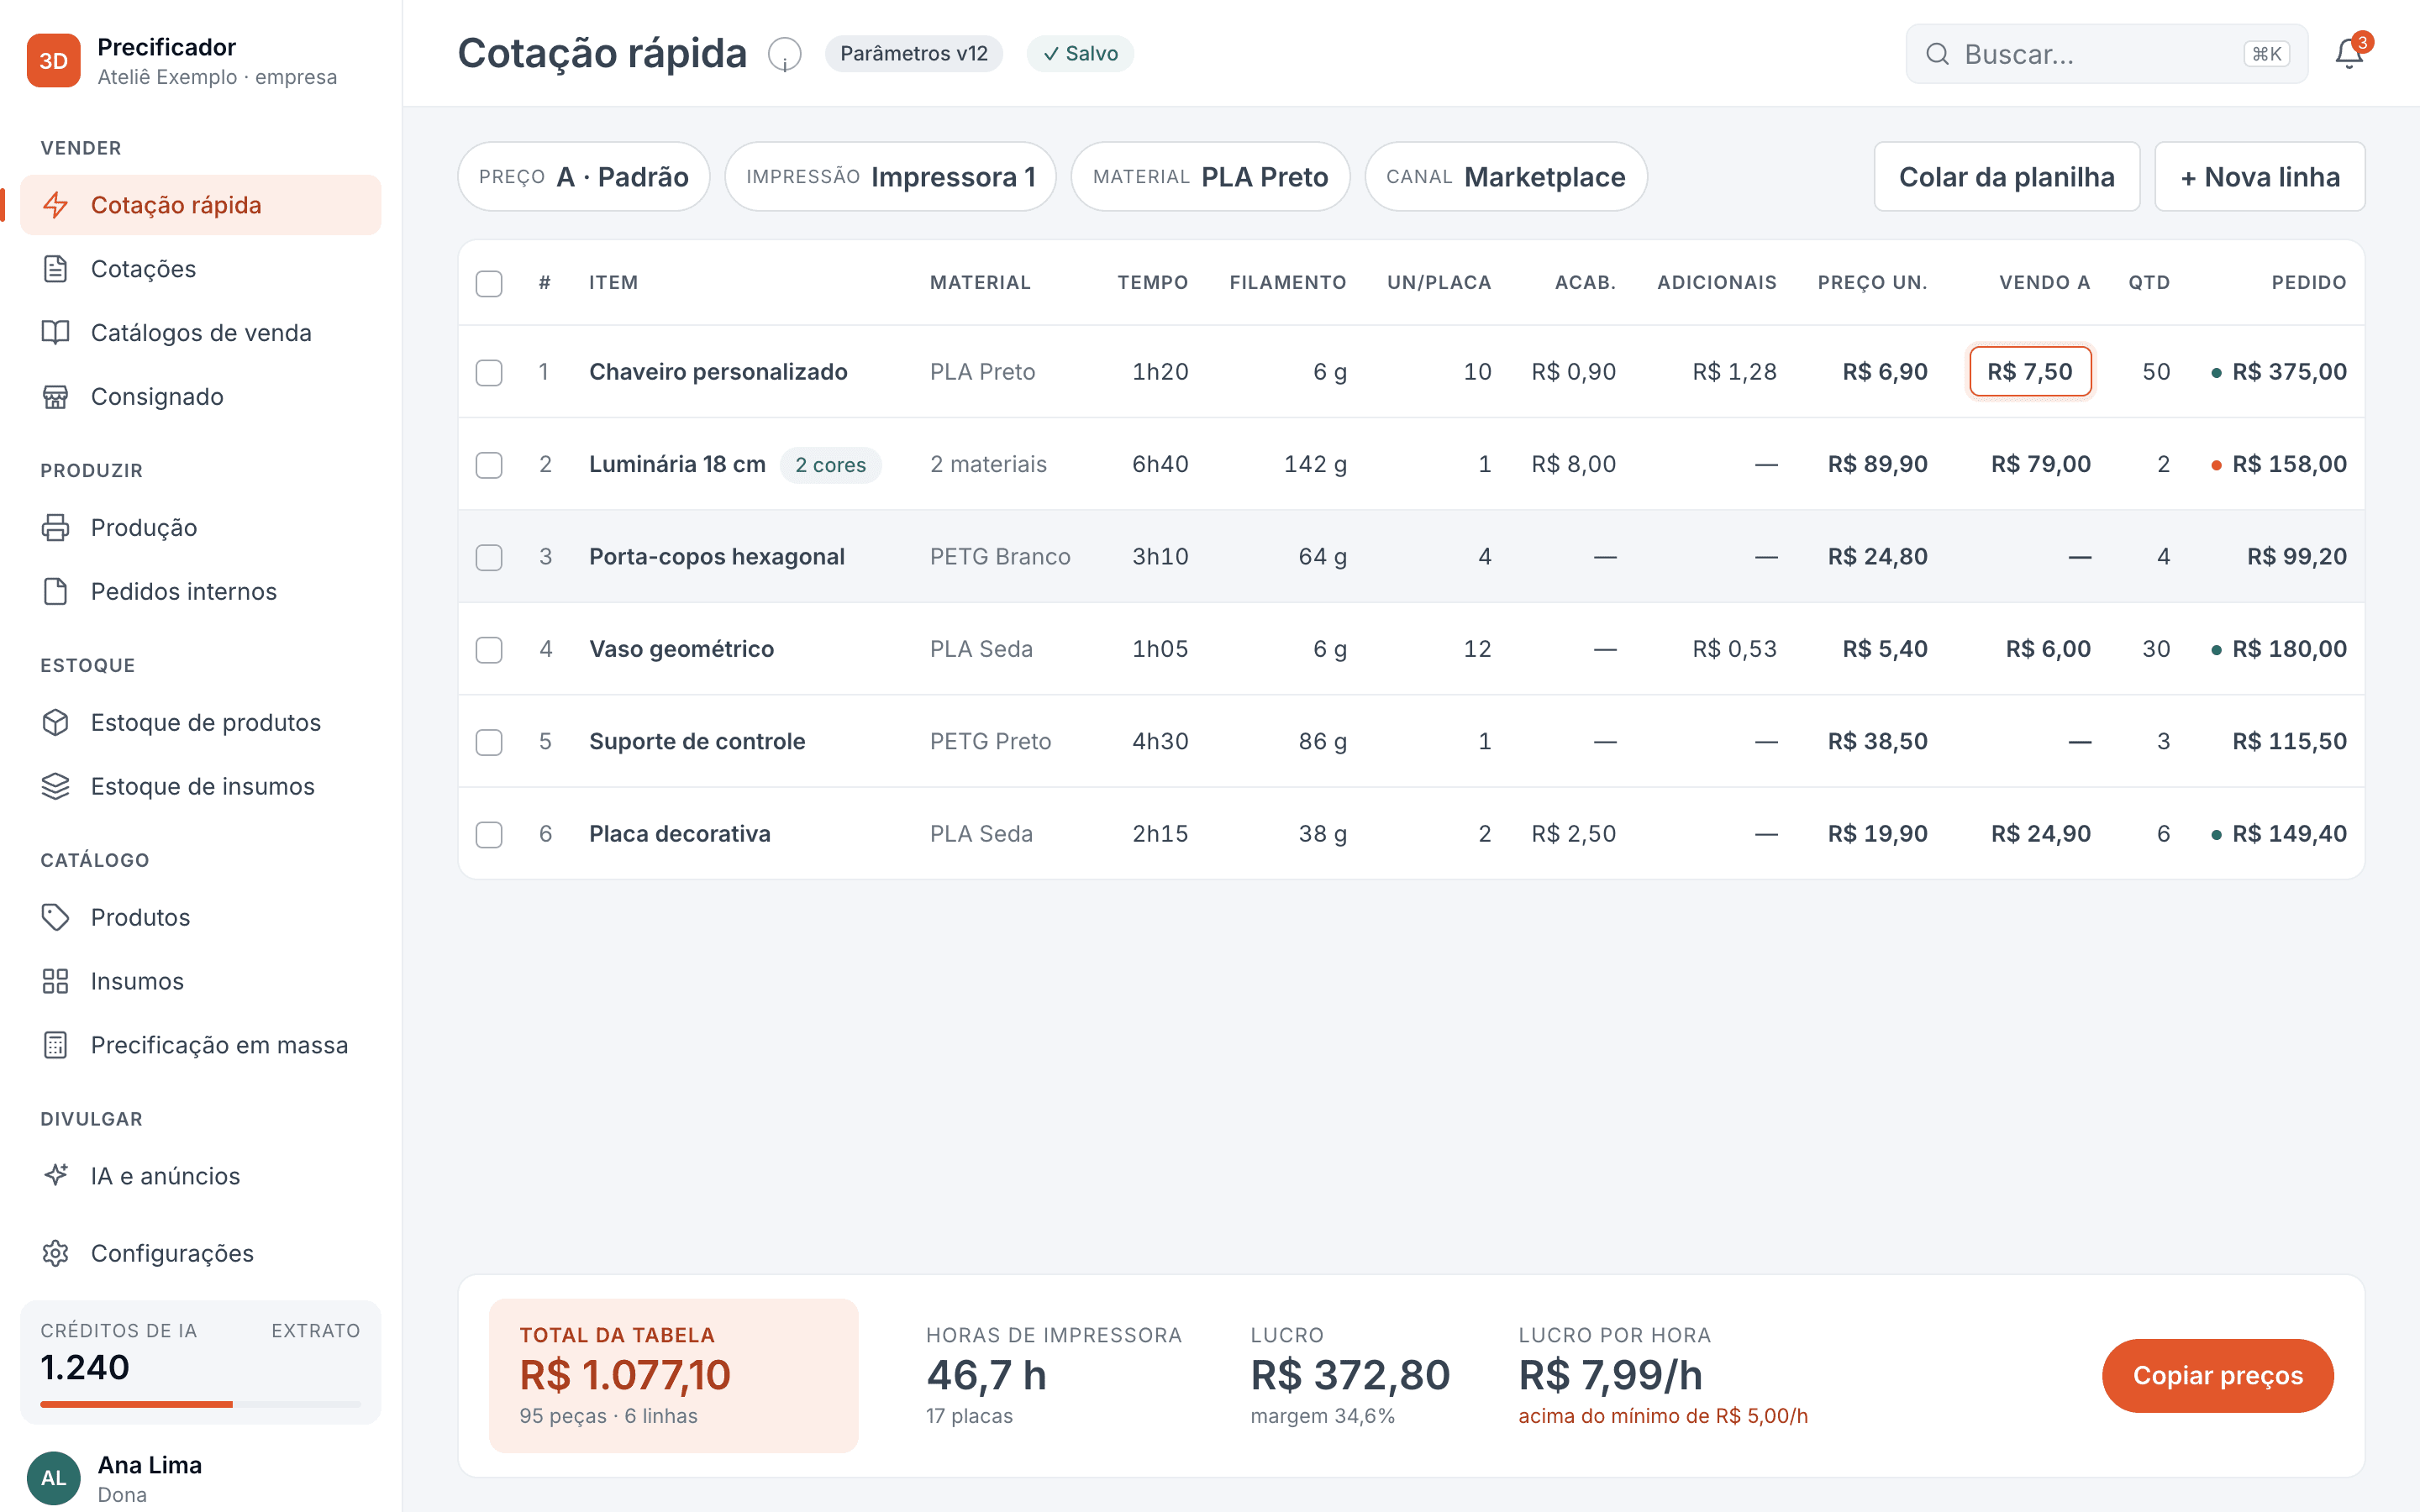The image size is (2420, 1512).
Task: Click the green status dot on R$ 375,00
Action: coord(2216,373)
